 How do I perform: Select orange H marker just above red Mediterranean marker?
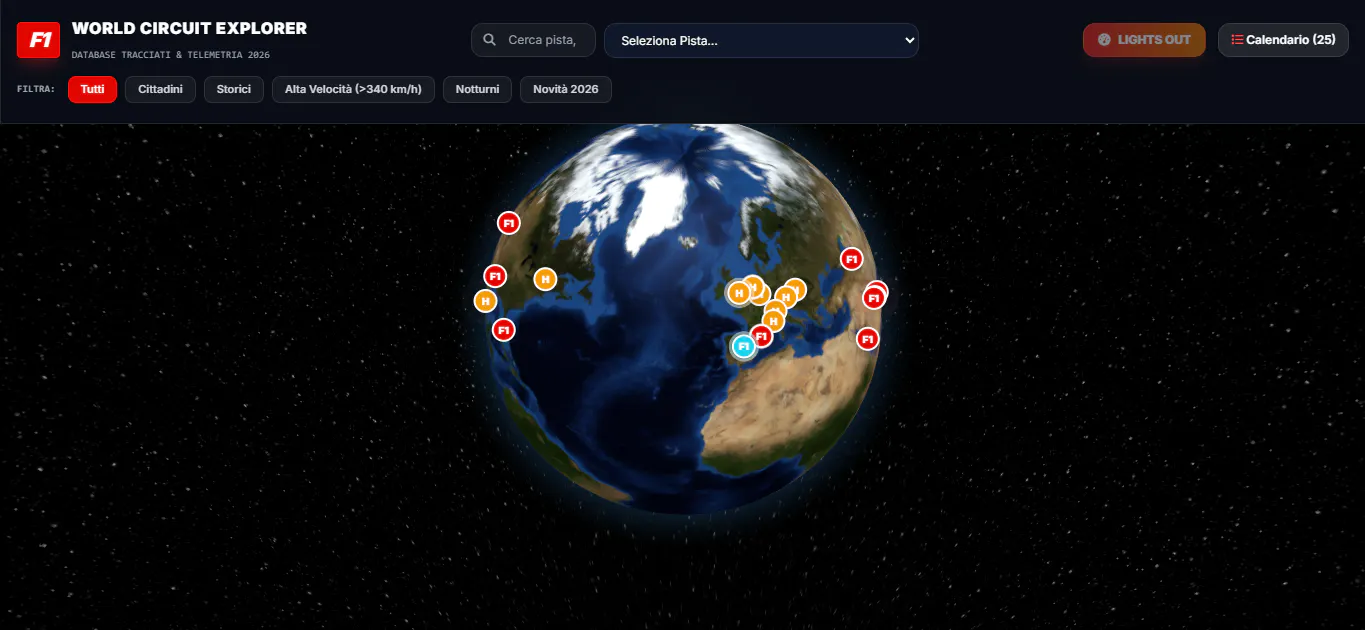pos(773,320)
